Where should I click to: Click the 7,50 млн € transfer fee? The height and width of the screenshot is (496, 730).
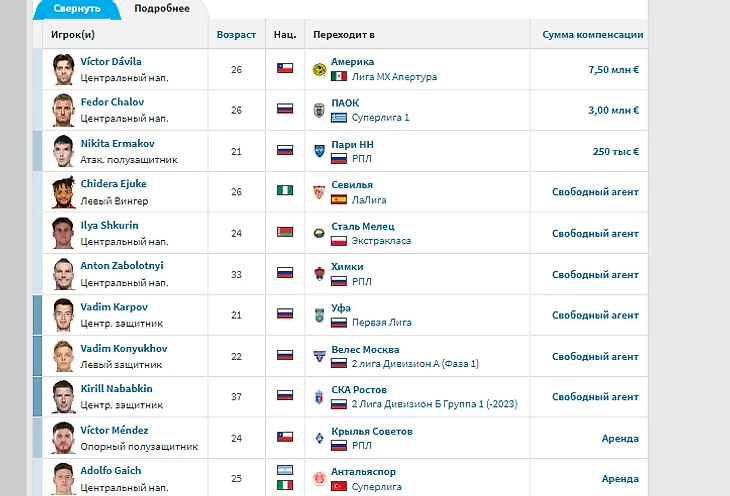[x=613, y=69]
